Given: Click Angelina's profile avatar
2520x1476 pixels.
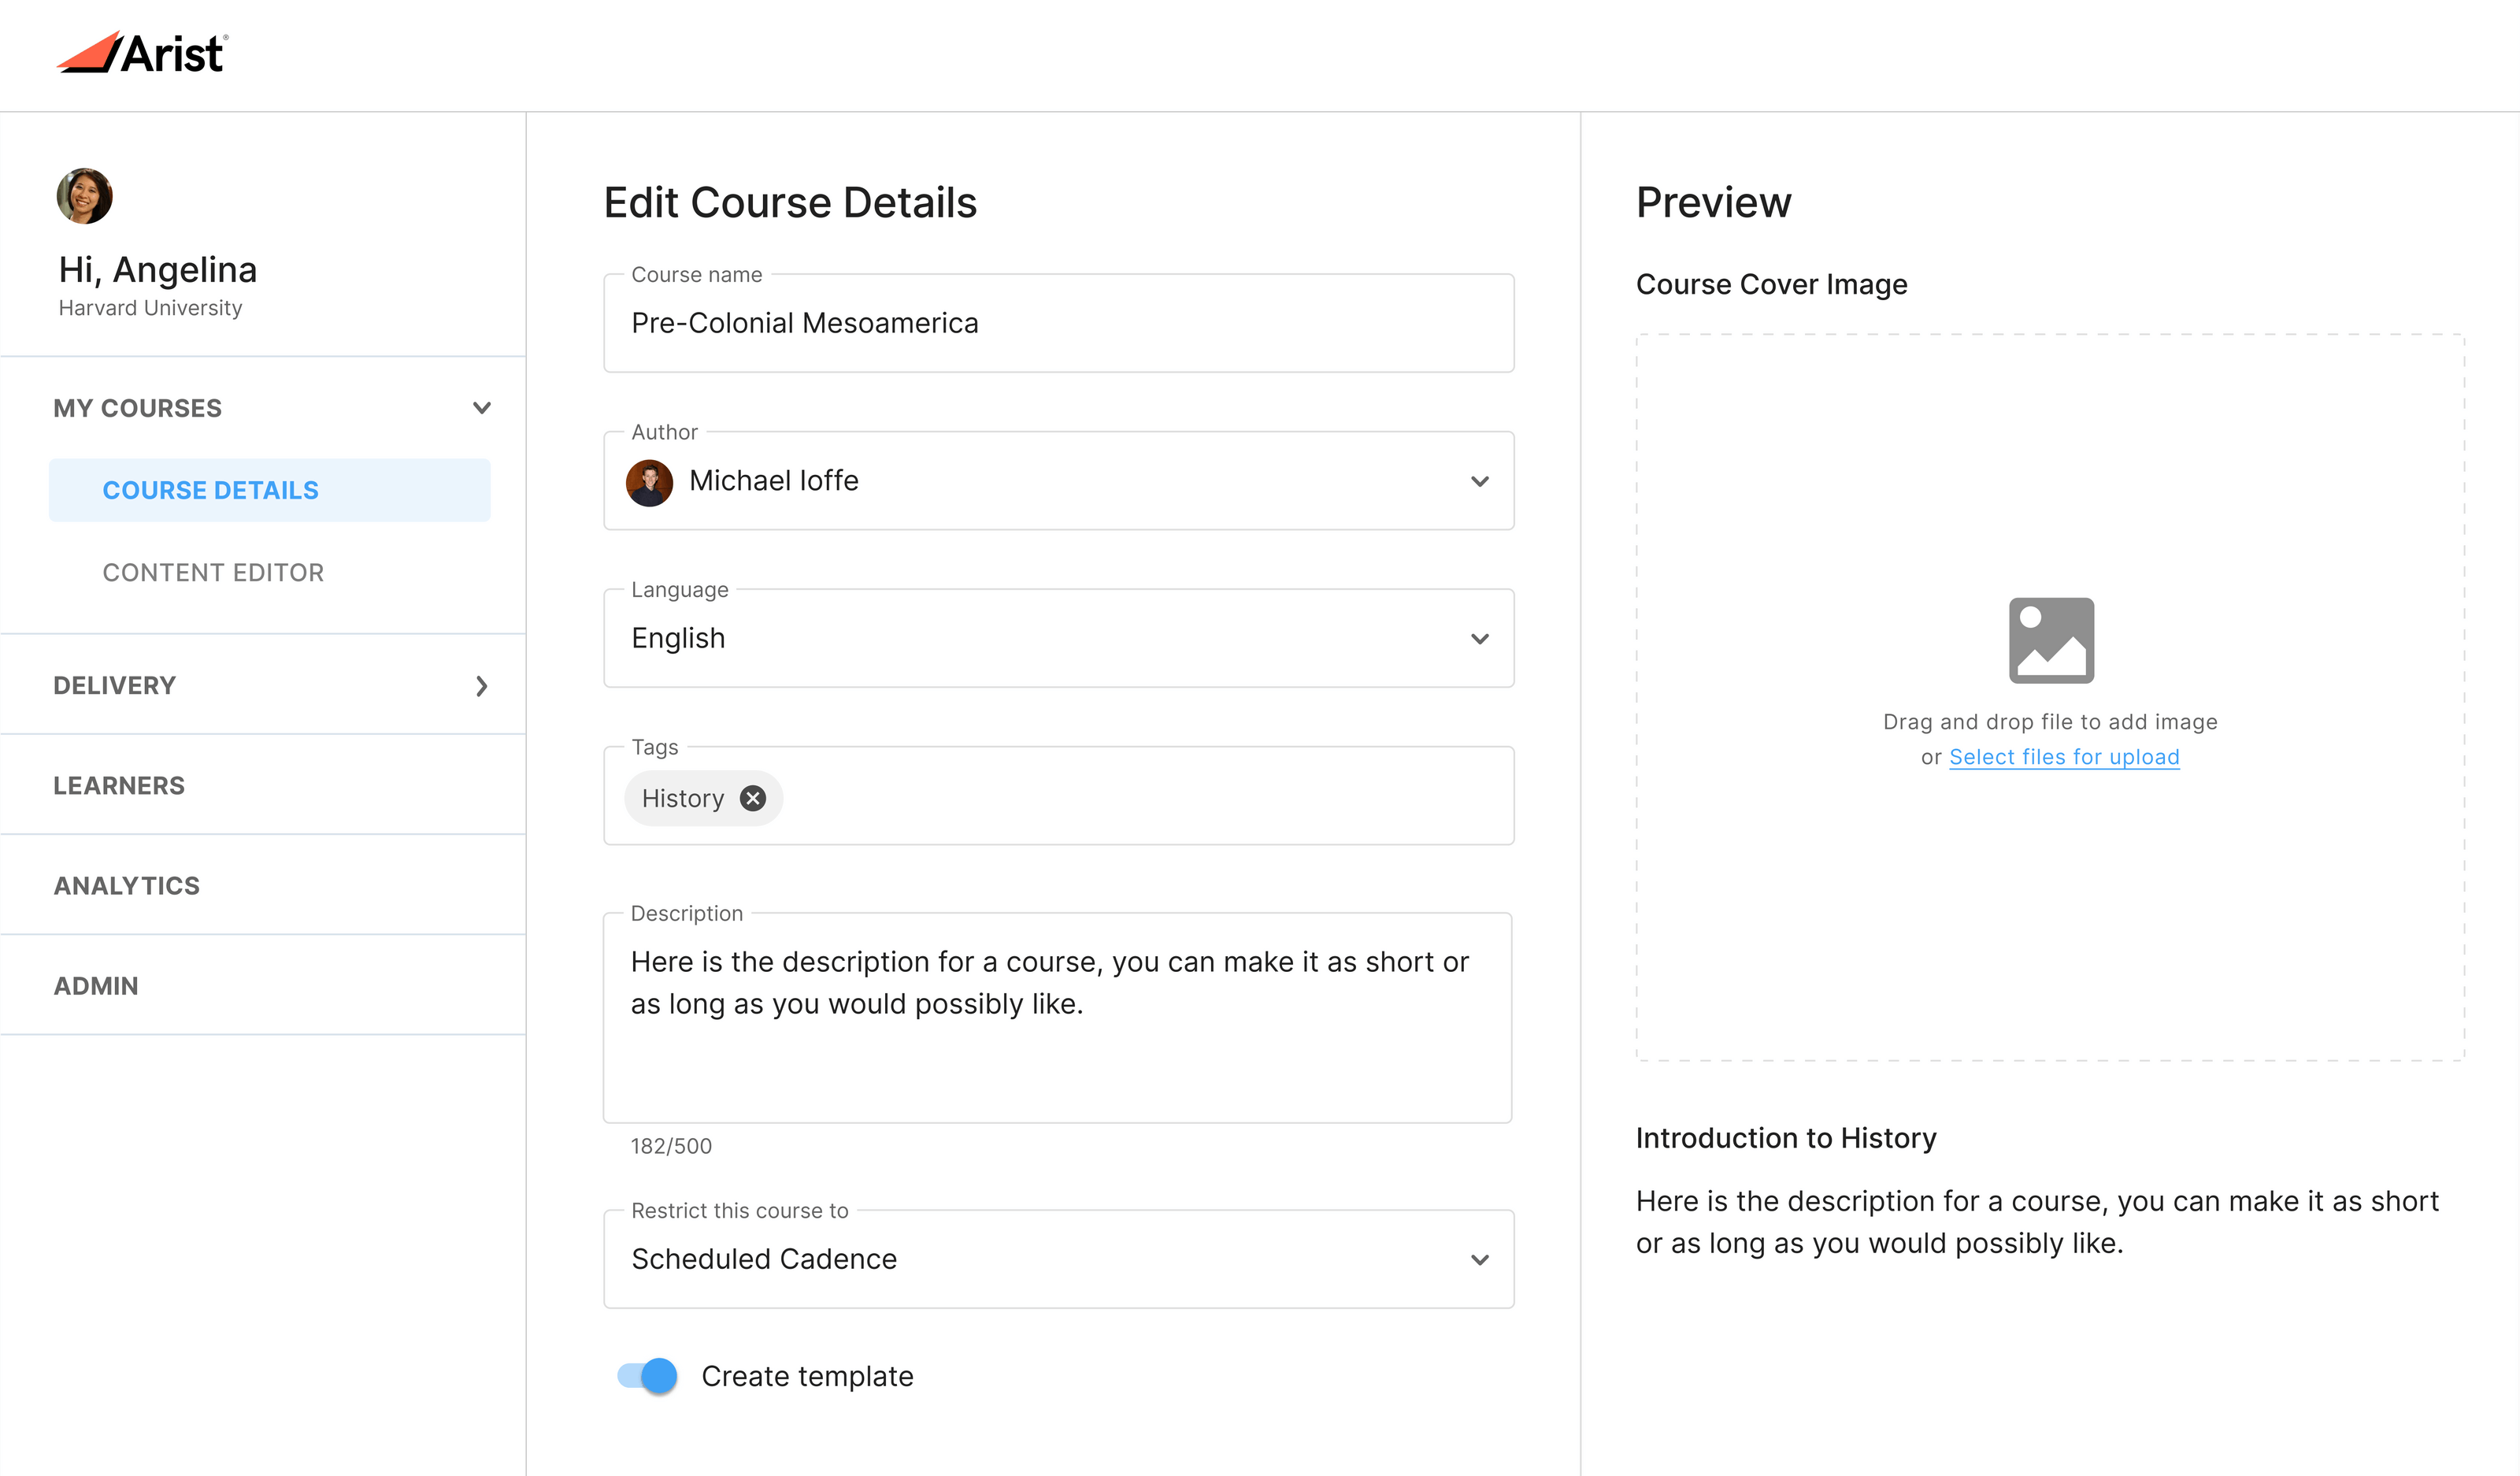Looking at the screenshot, I should point(84,196).
